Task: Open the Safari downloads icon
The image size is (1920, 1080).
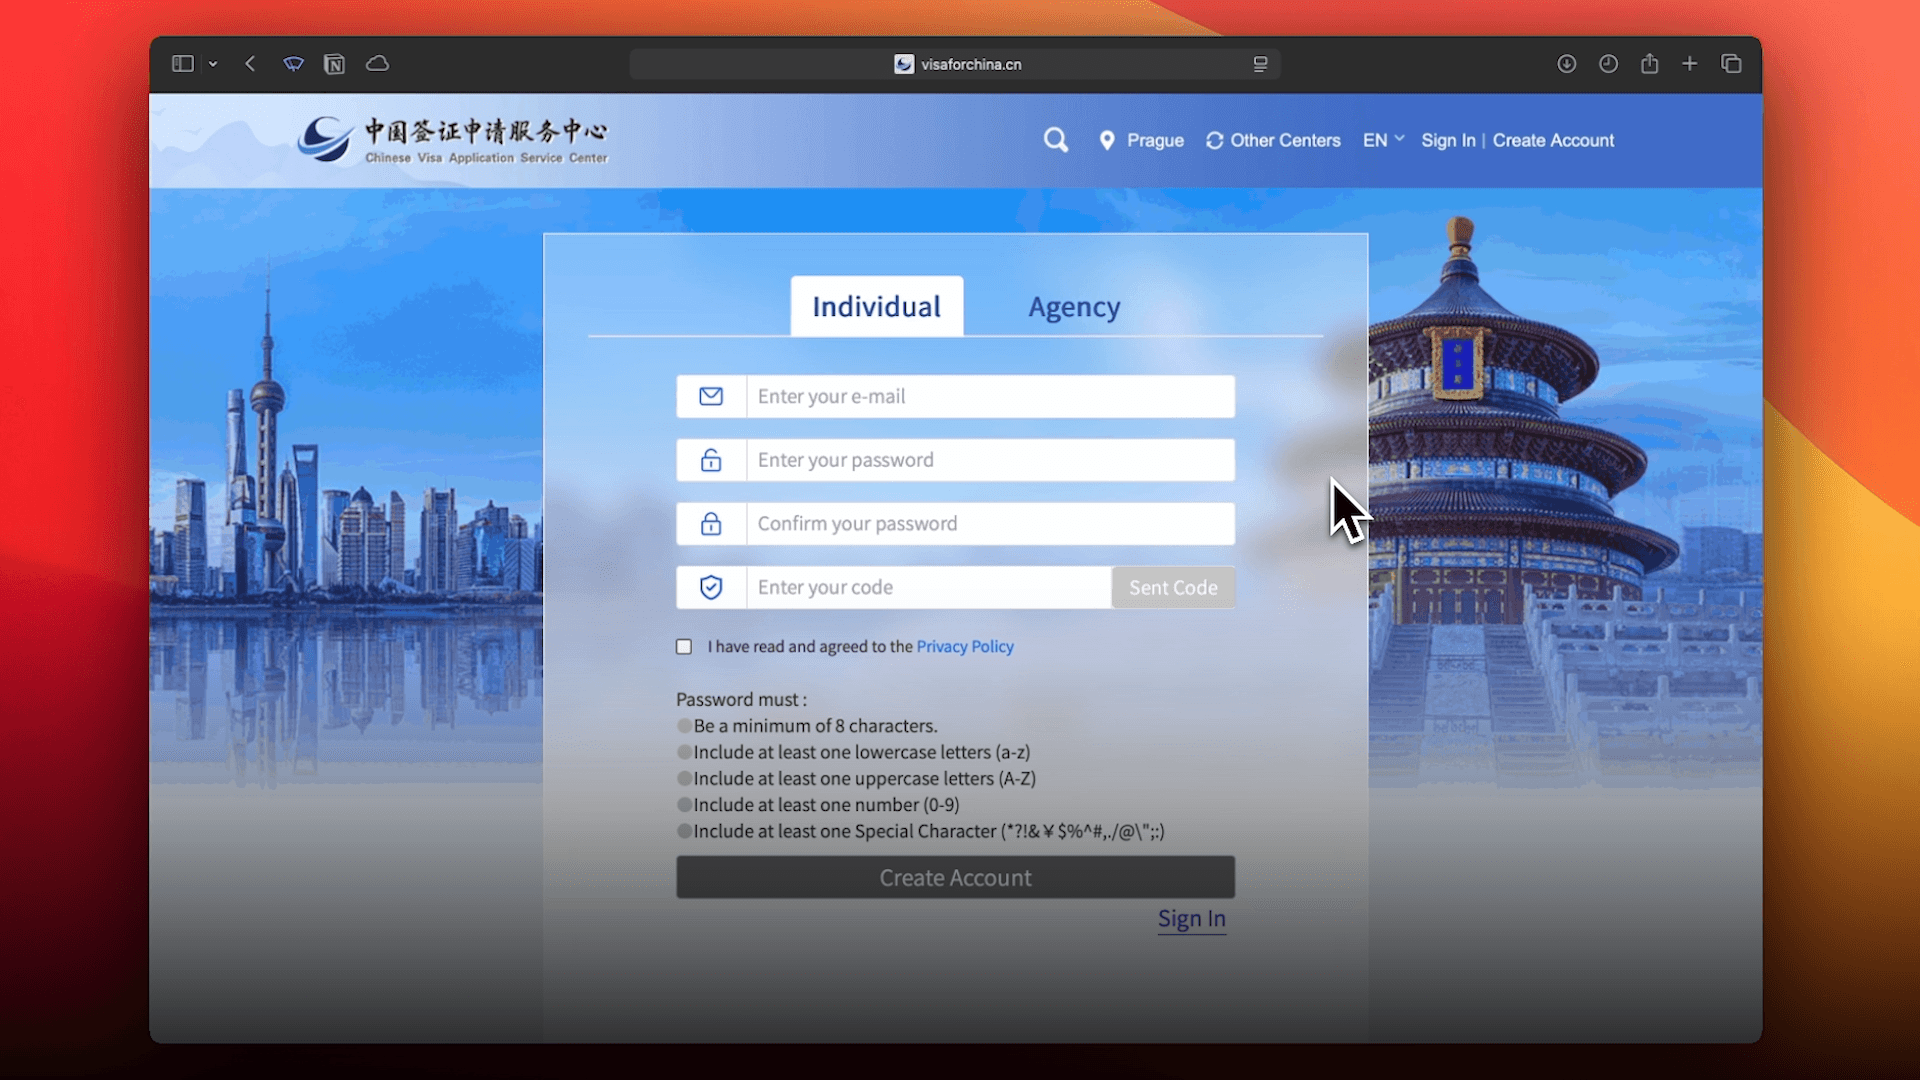Action: pos(1566,64)
